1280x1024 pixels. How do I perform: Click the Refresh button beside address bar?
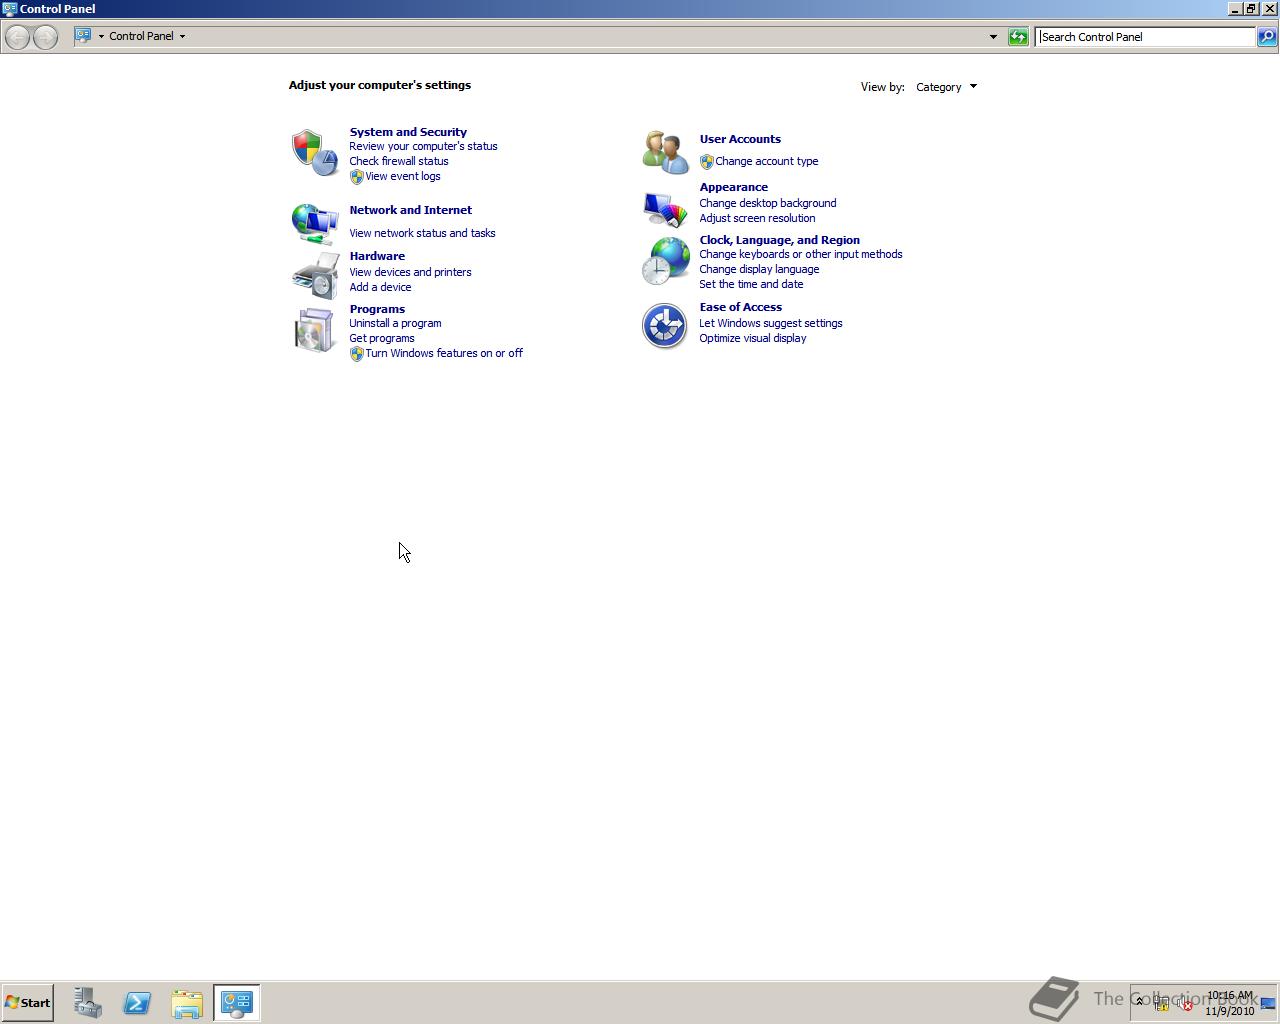tap(1018, 37)
